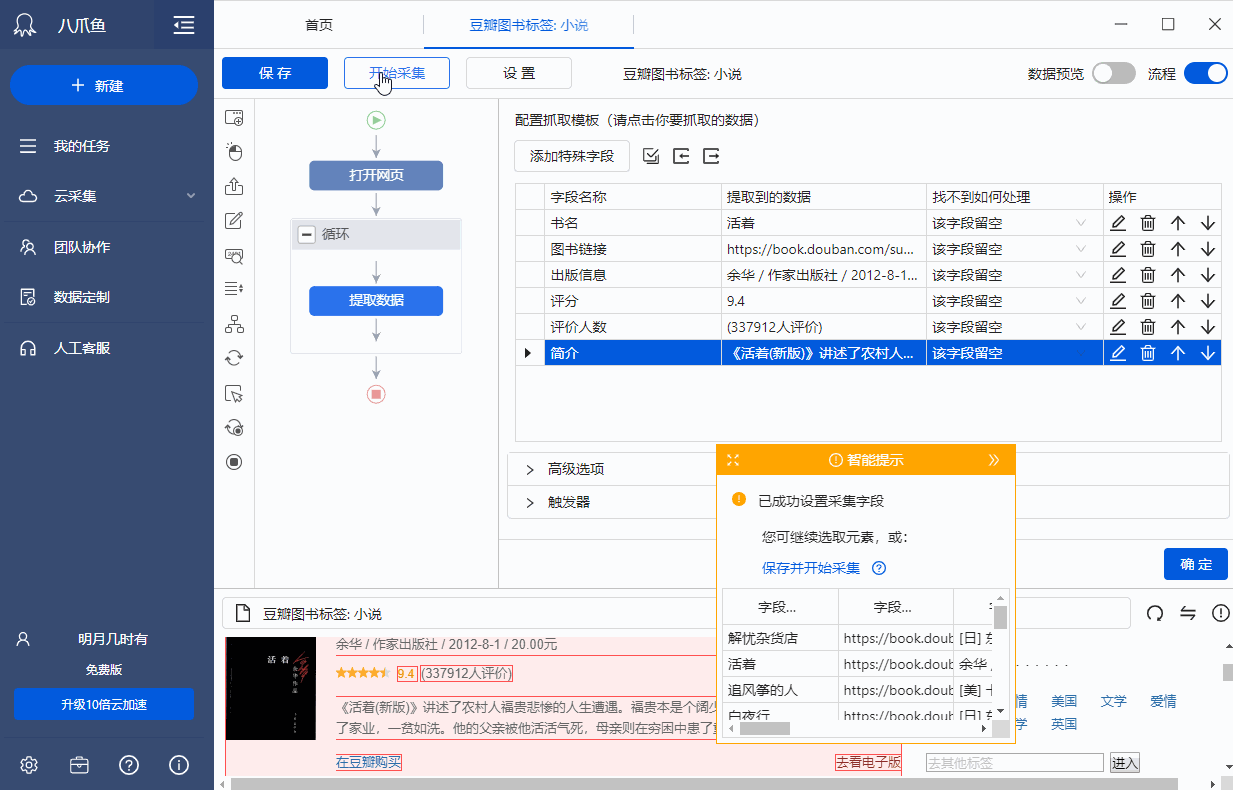Image resolution: width=1233 pixels, height=790 pixels.
Task: Click the alert icon right of browser bar
Action: (1220, 613)
